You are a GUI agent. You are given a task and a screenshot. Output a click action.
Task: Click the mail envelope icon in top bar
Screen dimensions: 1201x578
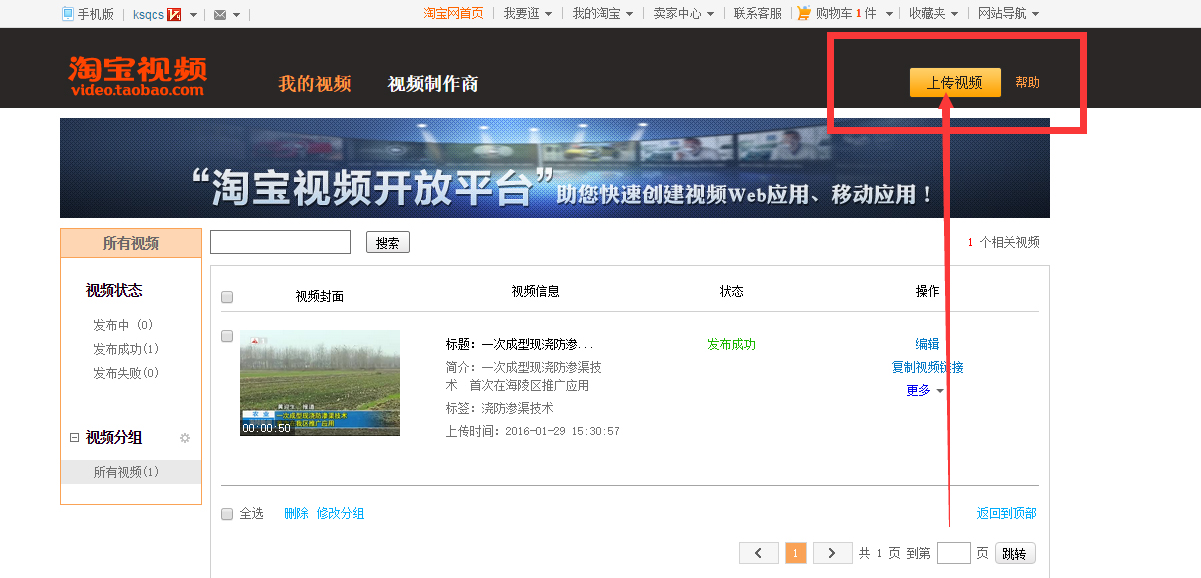point(220,14)
